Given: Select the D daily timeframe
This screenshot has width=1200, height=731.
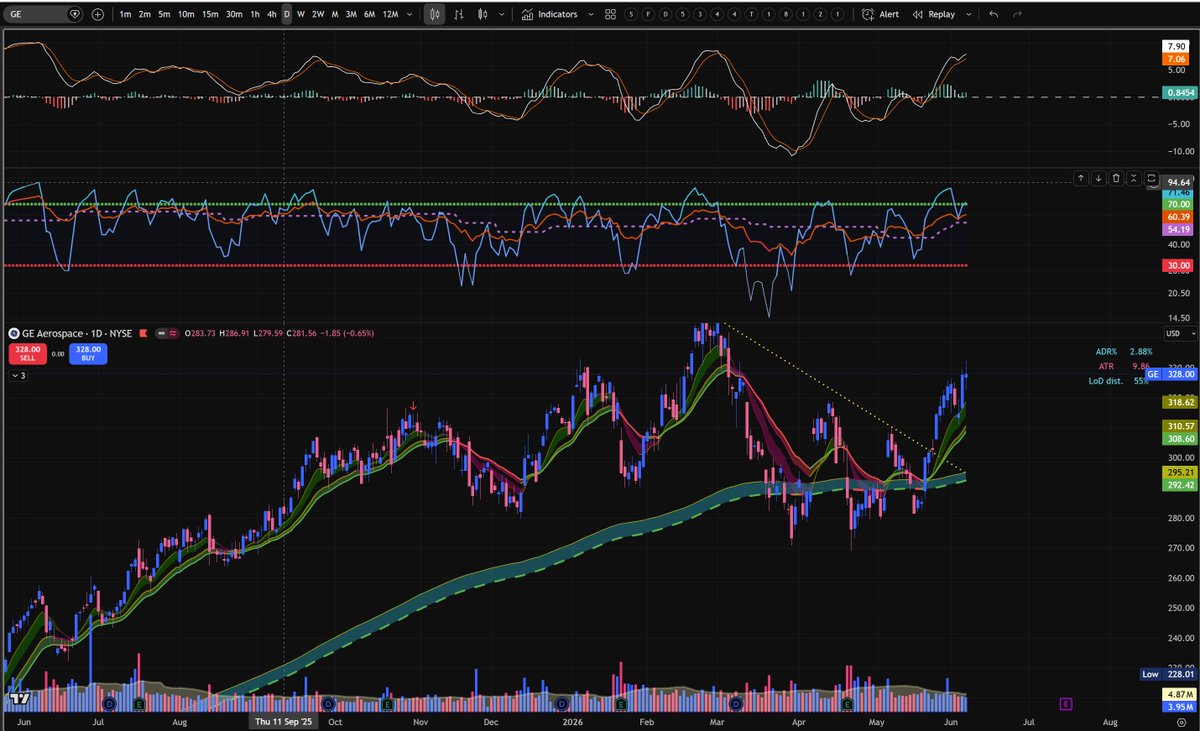Looking at the screenshot, I should (x=287, y=15).
